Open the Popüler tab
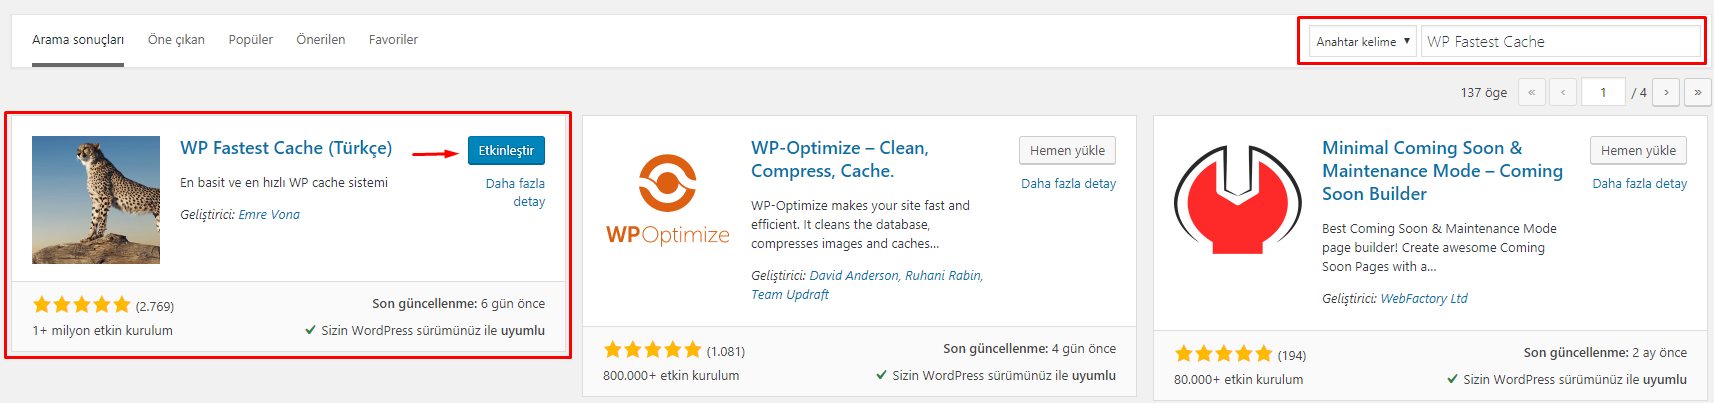The image size is (1714, 403). point(250,40)
